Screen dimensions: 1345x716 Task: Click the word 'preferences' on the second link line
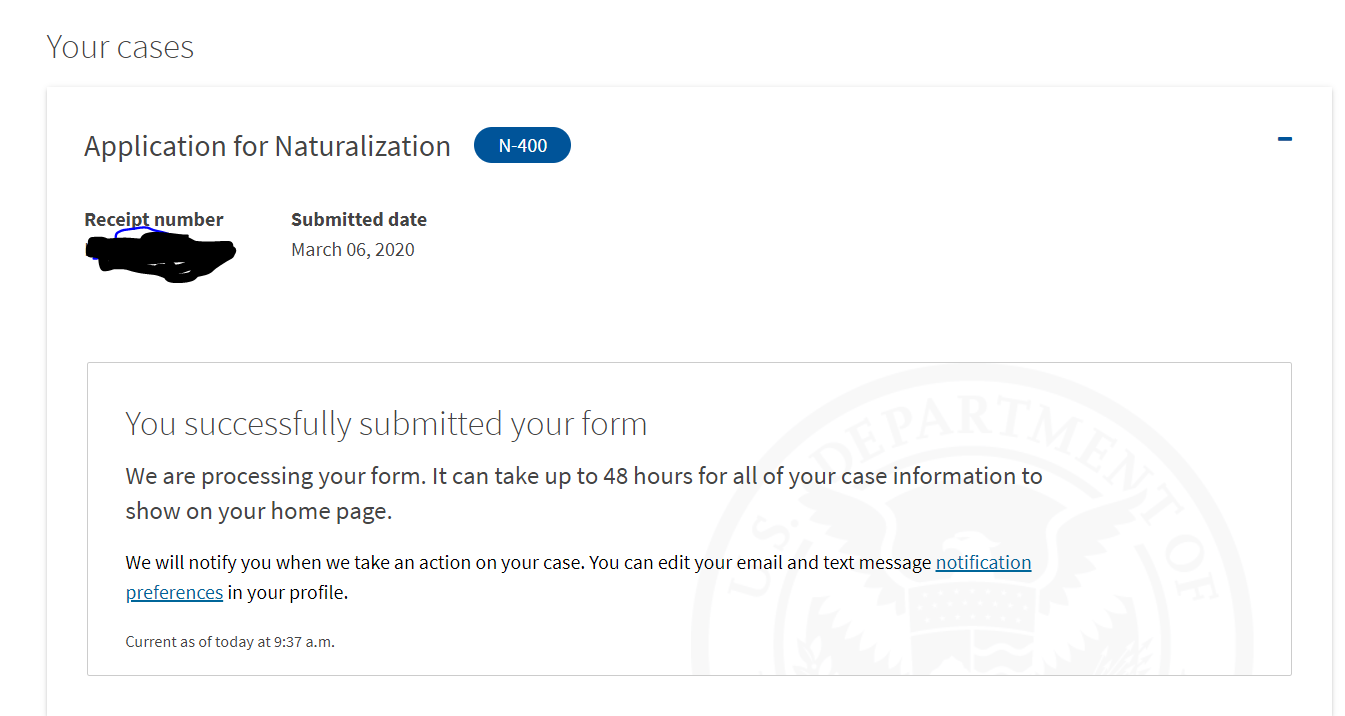174,592
